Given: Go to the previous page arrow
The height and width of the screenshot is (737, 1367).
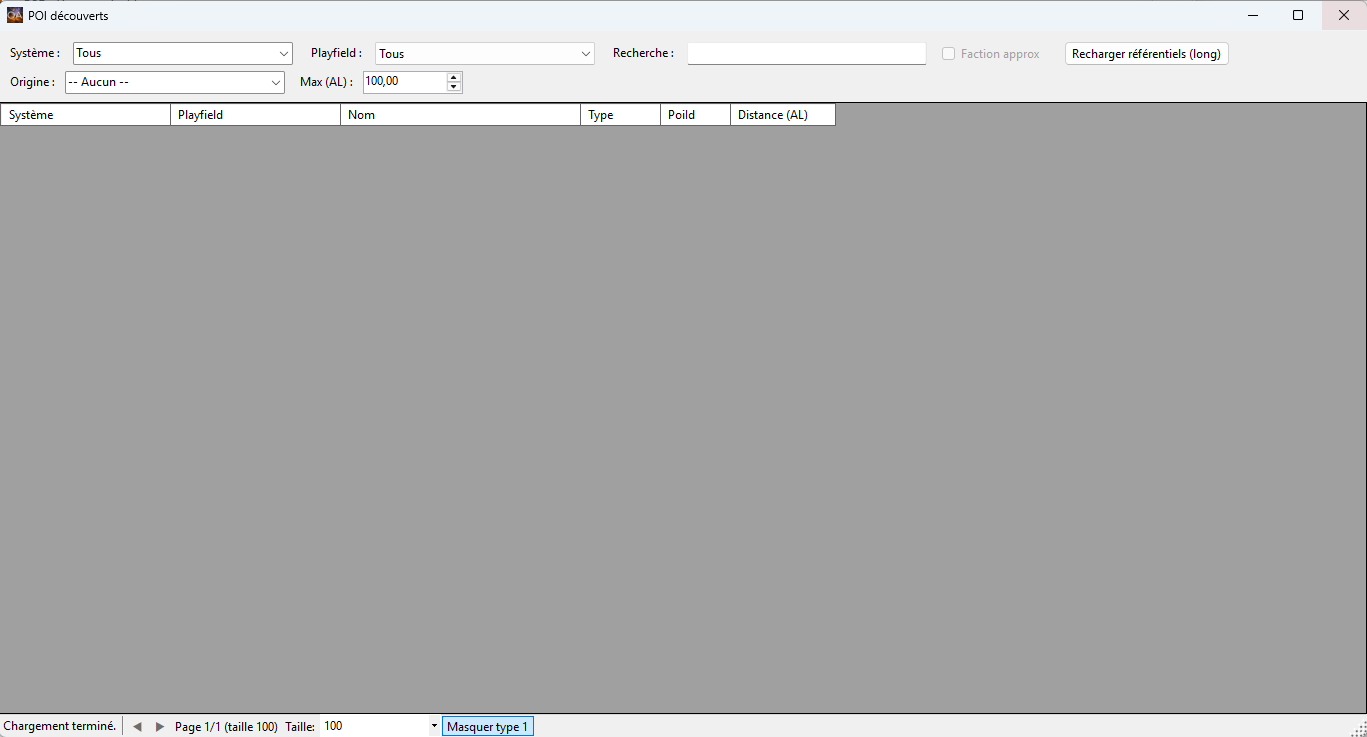Looking at the screenshot, I should 138,727.
